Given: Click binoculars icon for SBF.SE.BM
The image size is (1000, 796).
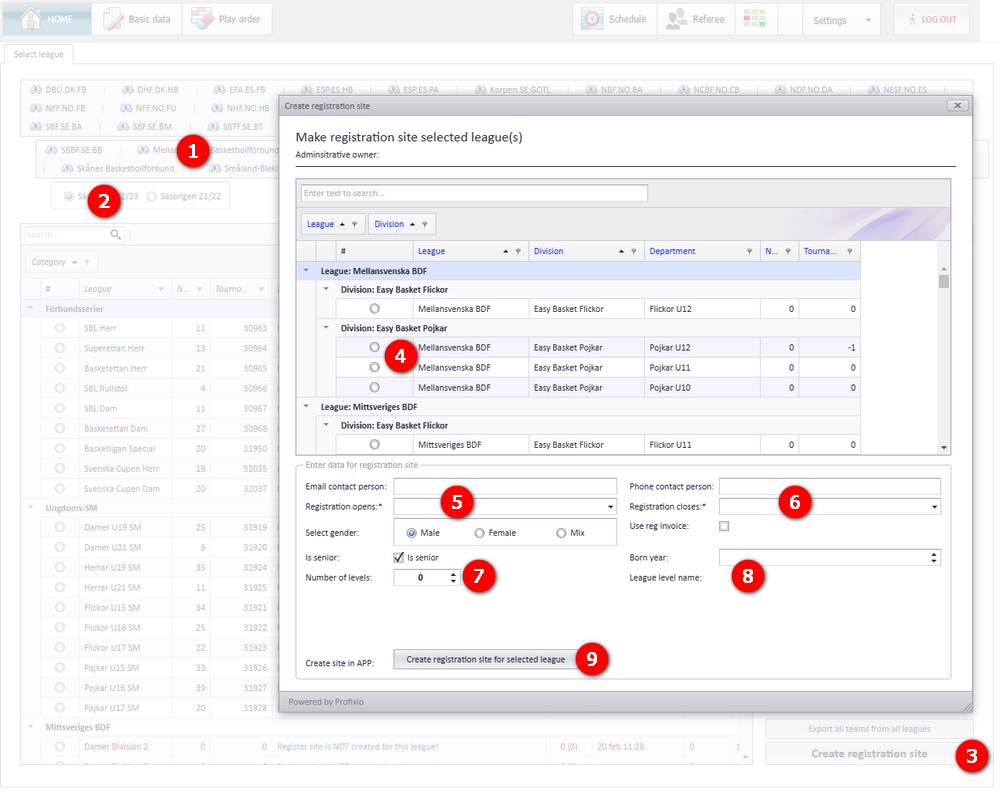Looking at the screenshot, I should tap(123, 127).
